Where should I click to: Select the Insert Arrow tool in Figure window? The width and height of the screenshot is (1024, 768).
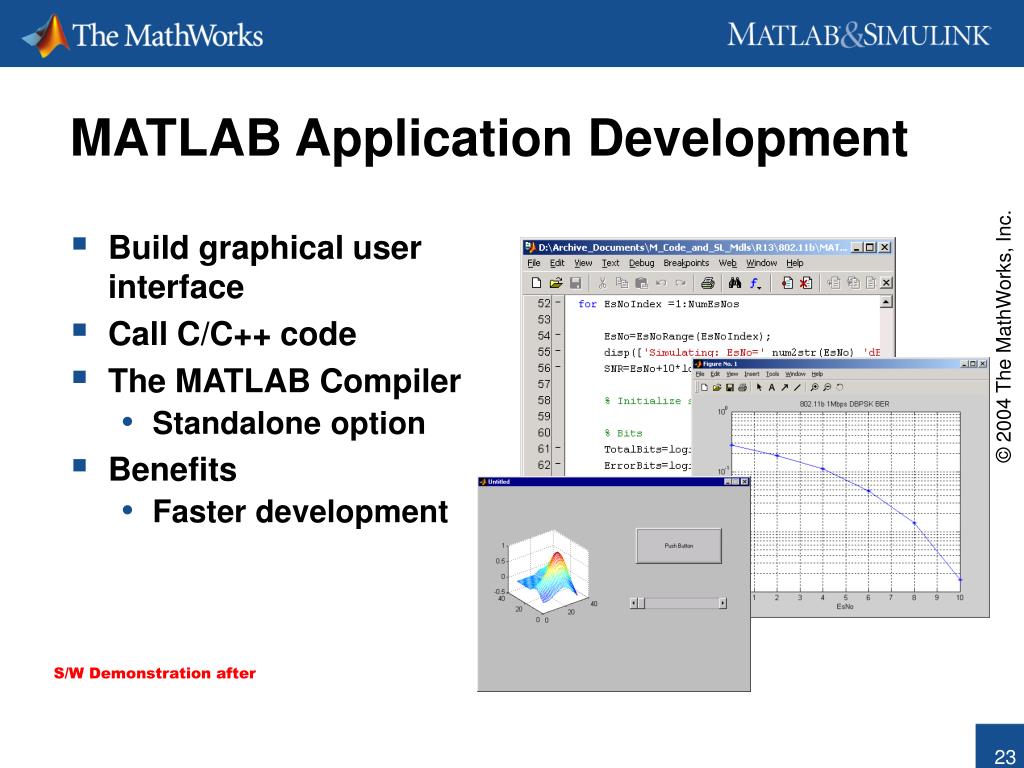[784, 387]
